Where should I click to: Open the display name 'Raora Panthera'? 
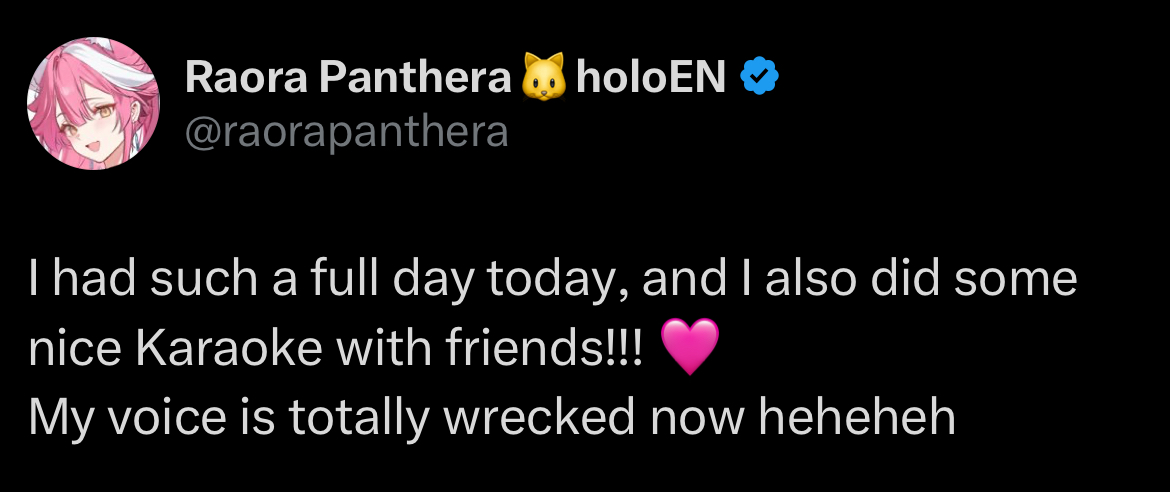[347, 77]
